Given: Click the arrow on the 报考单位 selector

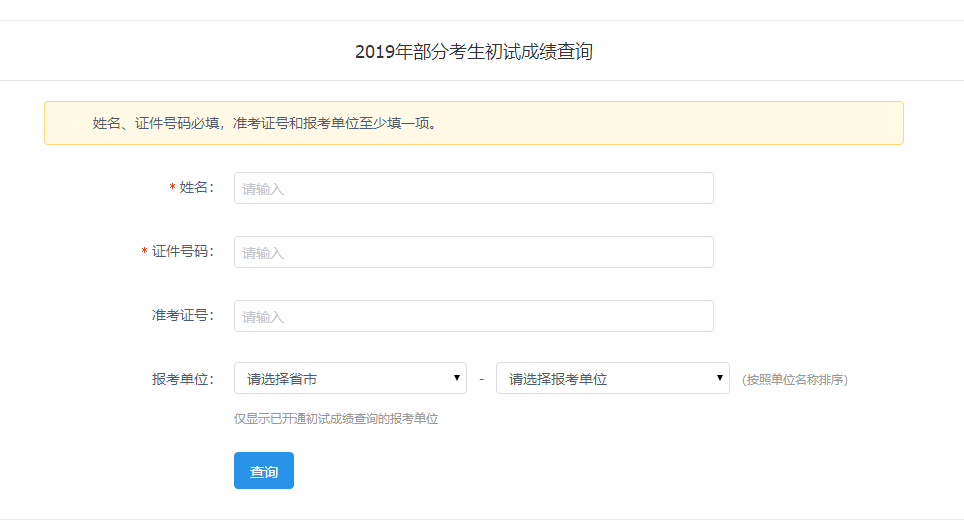Looking at the screenshot, I should (x=720, y=378).
